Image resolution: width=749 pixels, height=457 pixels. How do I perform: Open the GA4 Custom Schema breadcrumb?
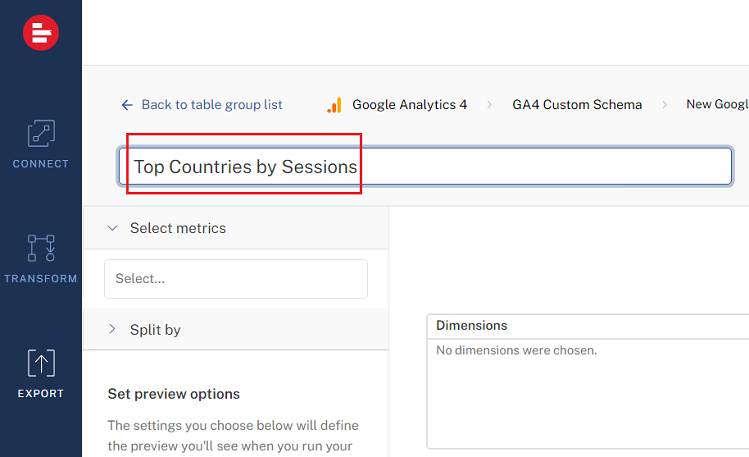pos(577,105)
